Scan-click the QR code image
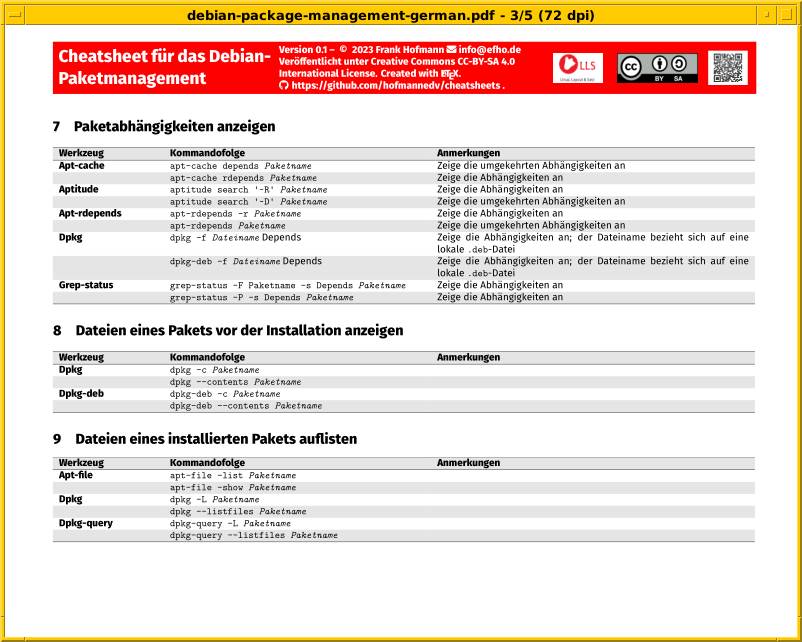 tap(728, 68)
